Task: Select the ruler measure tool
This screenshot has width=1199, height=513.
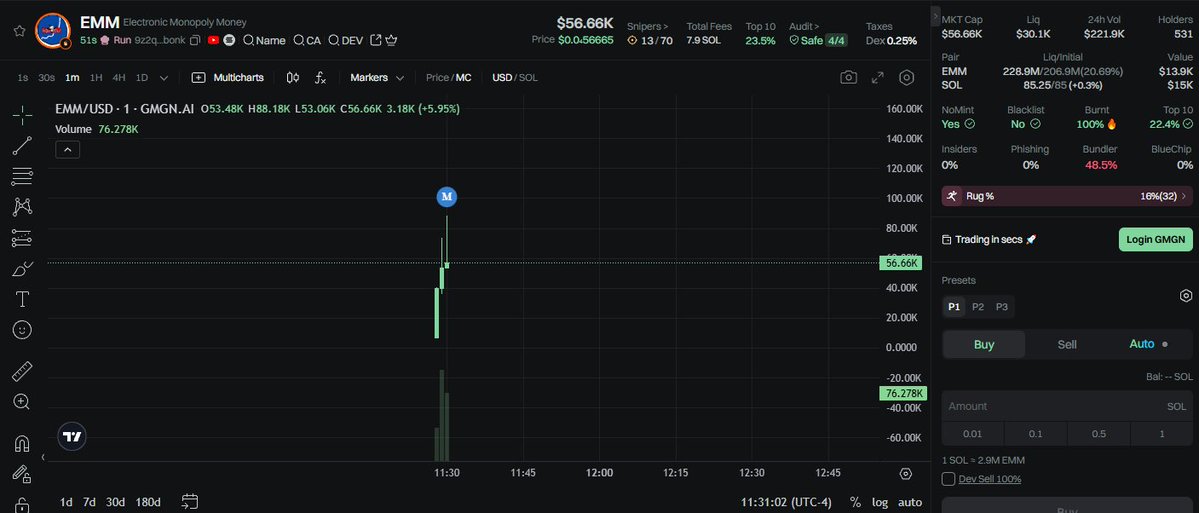Action: coord(22,372)
